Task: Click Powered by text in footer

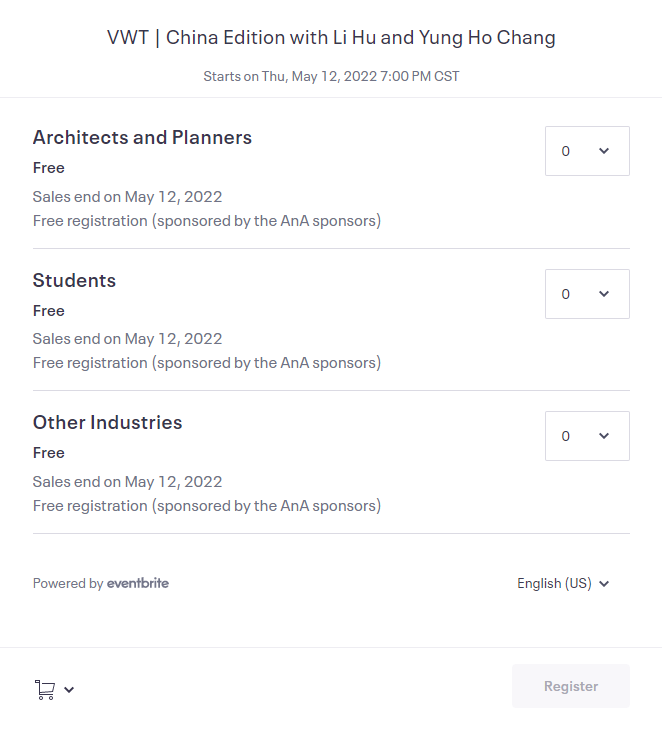Action: pyautogui.click(x=68, y=583)
